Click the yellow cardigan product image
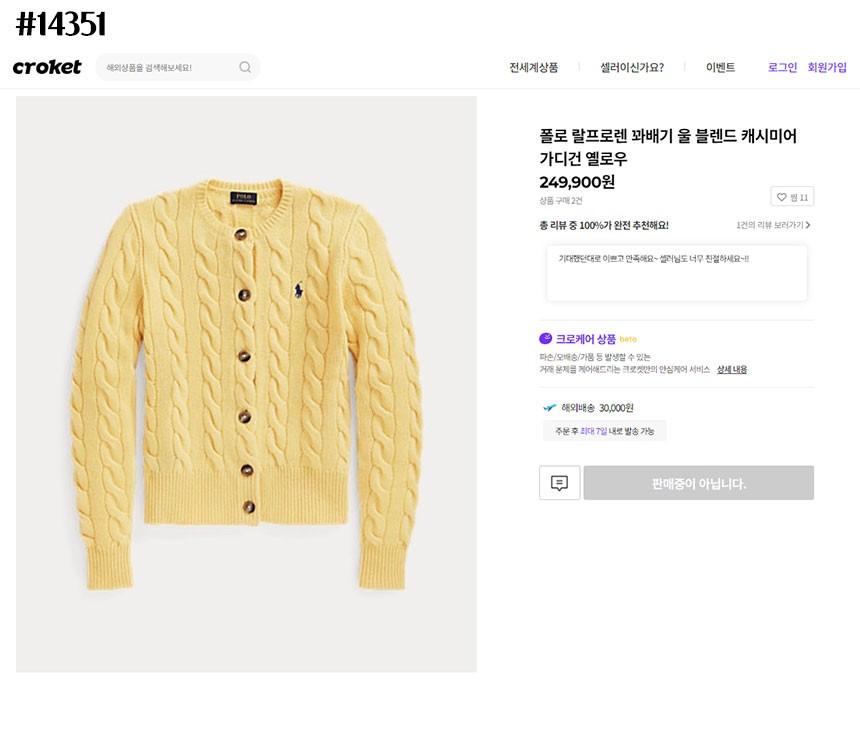The height and width of the screenshot is (739, 860). click(x=246, y=384)
